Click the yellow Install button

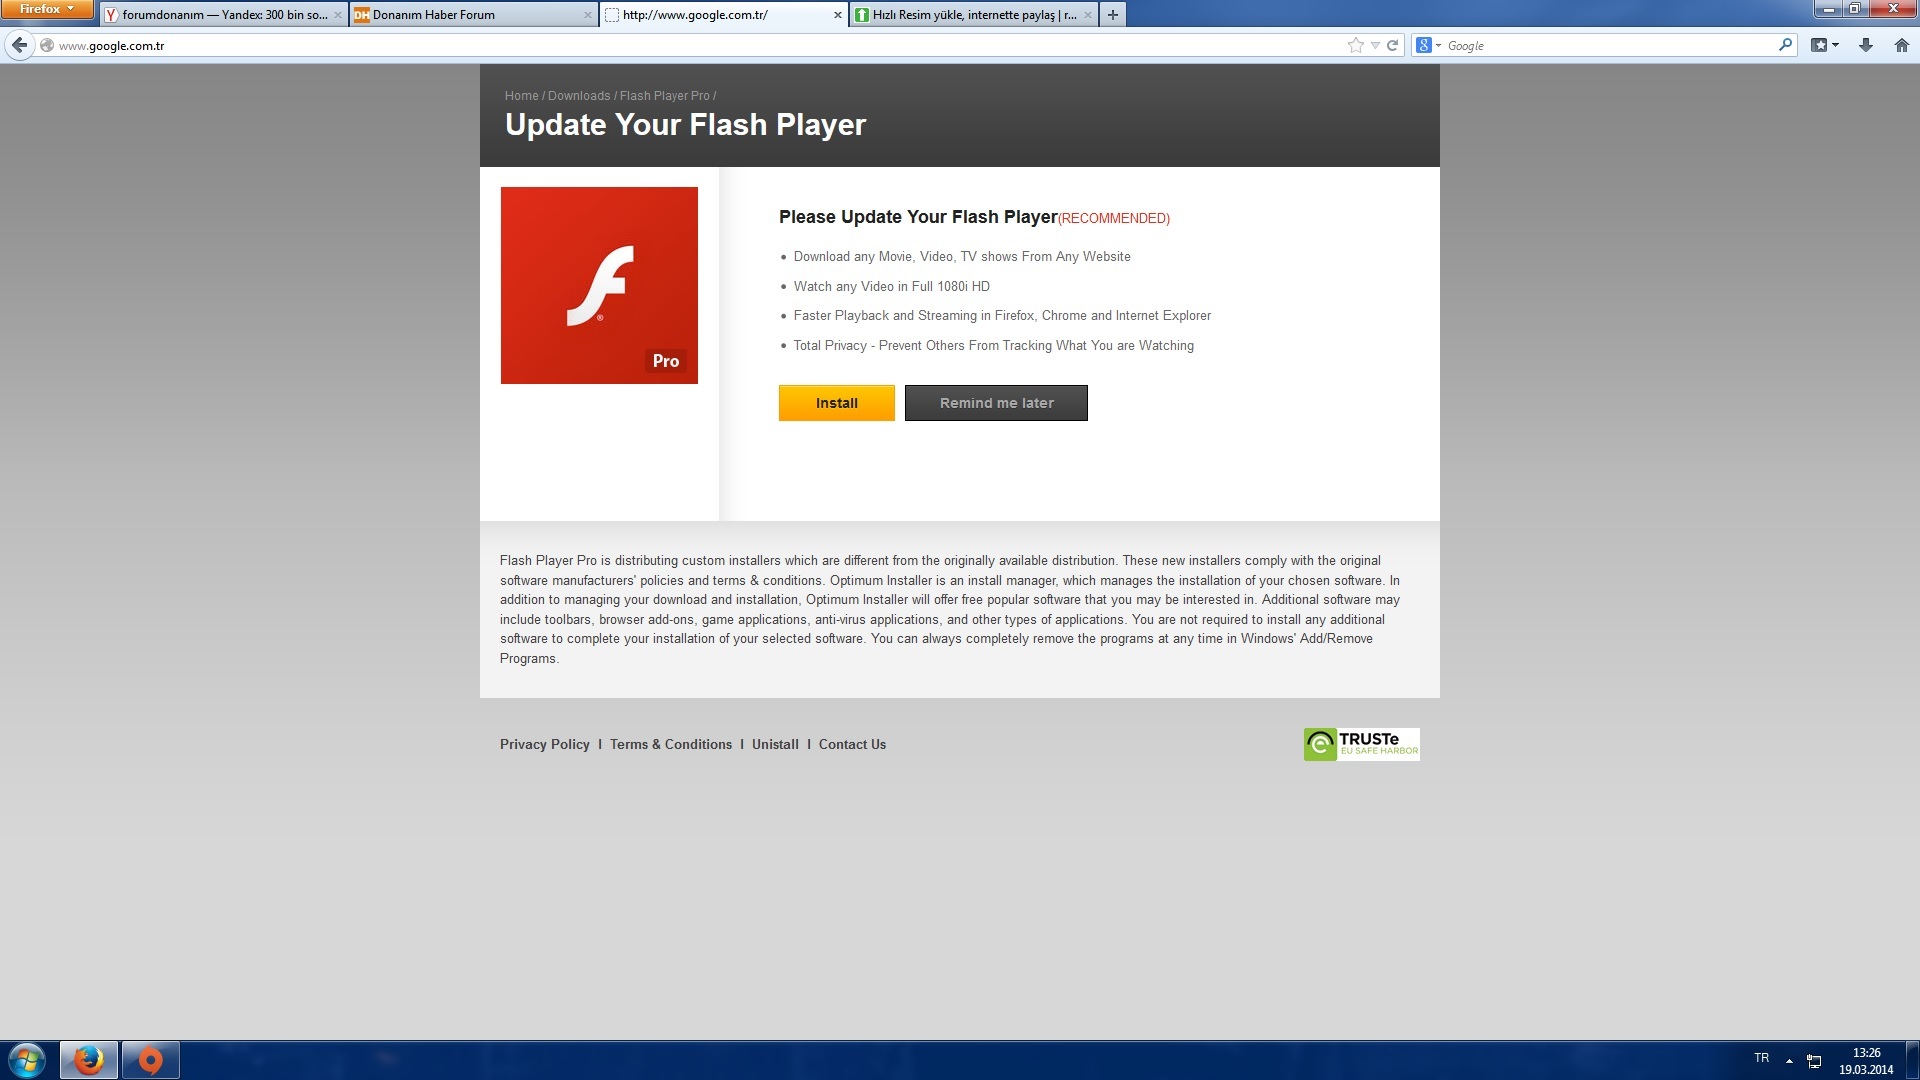[837, 403]
